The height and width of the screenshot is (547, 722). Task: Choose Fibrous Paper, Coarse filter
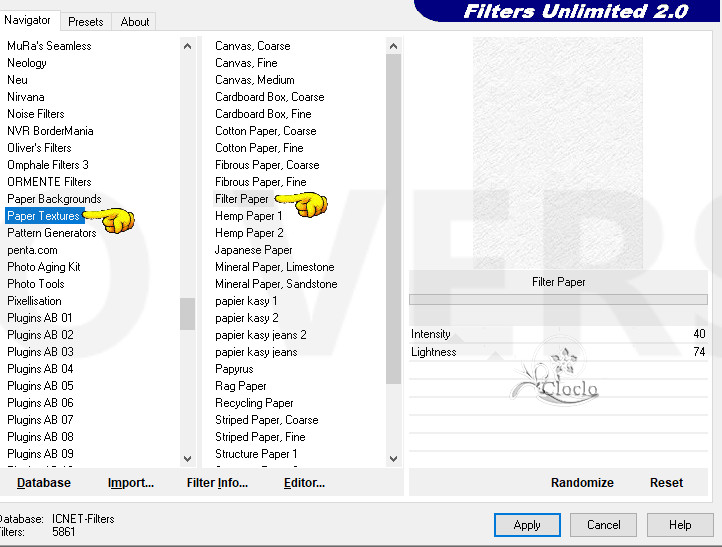(x=267, y=165)
